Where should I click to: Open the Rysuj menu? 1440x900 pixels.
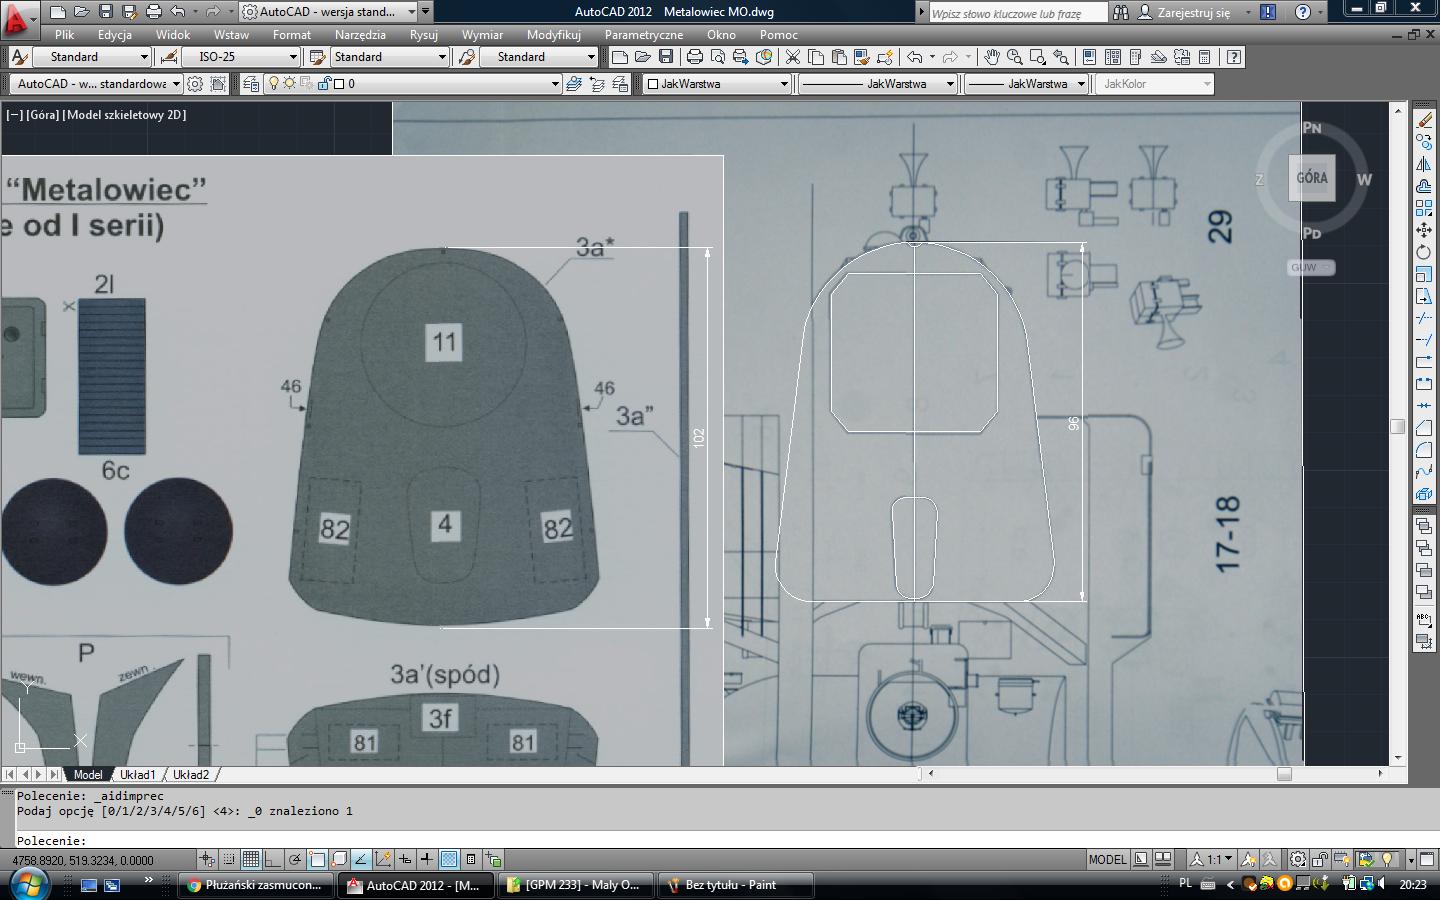(x=423, y=34)
